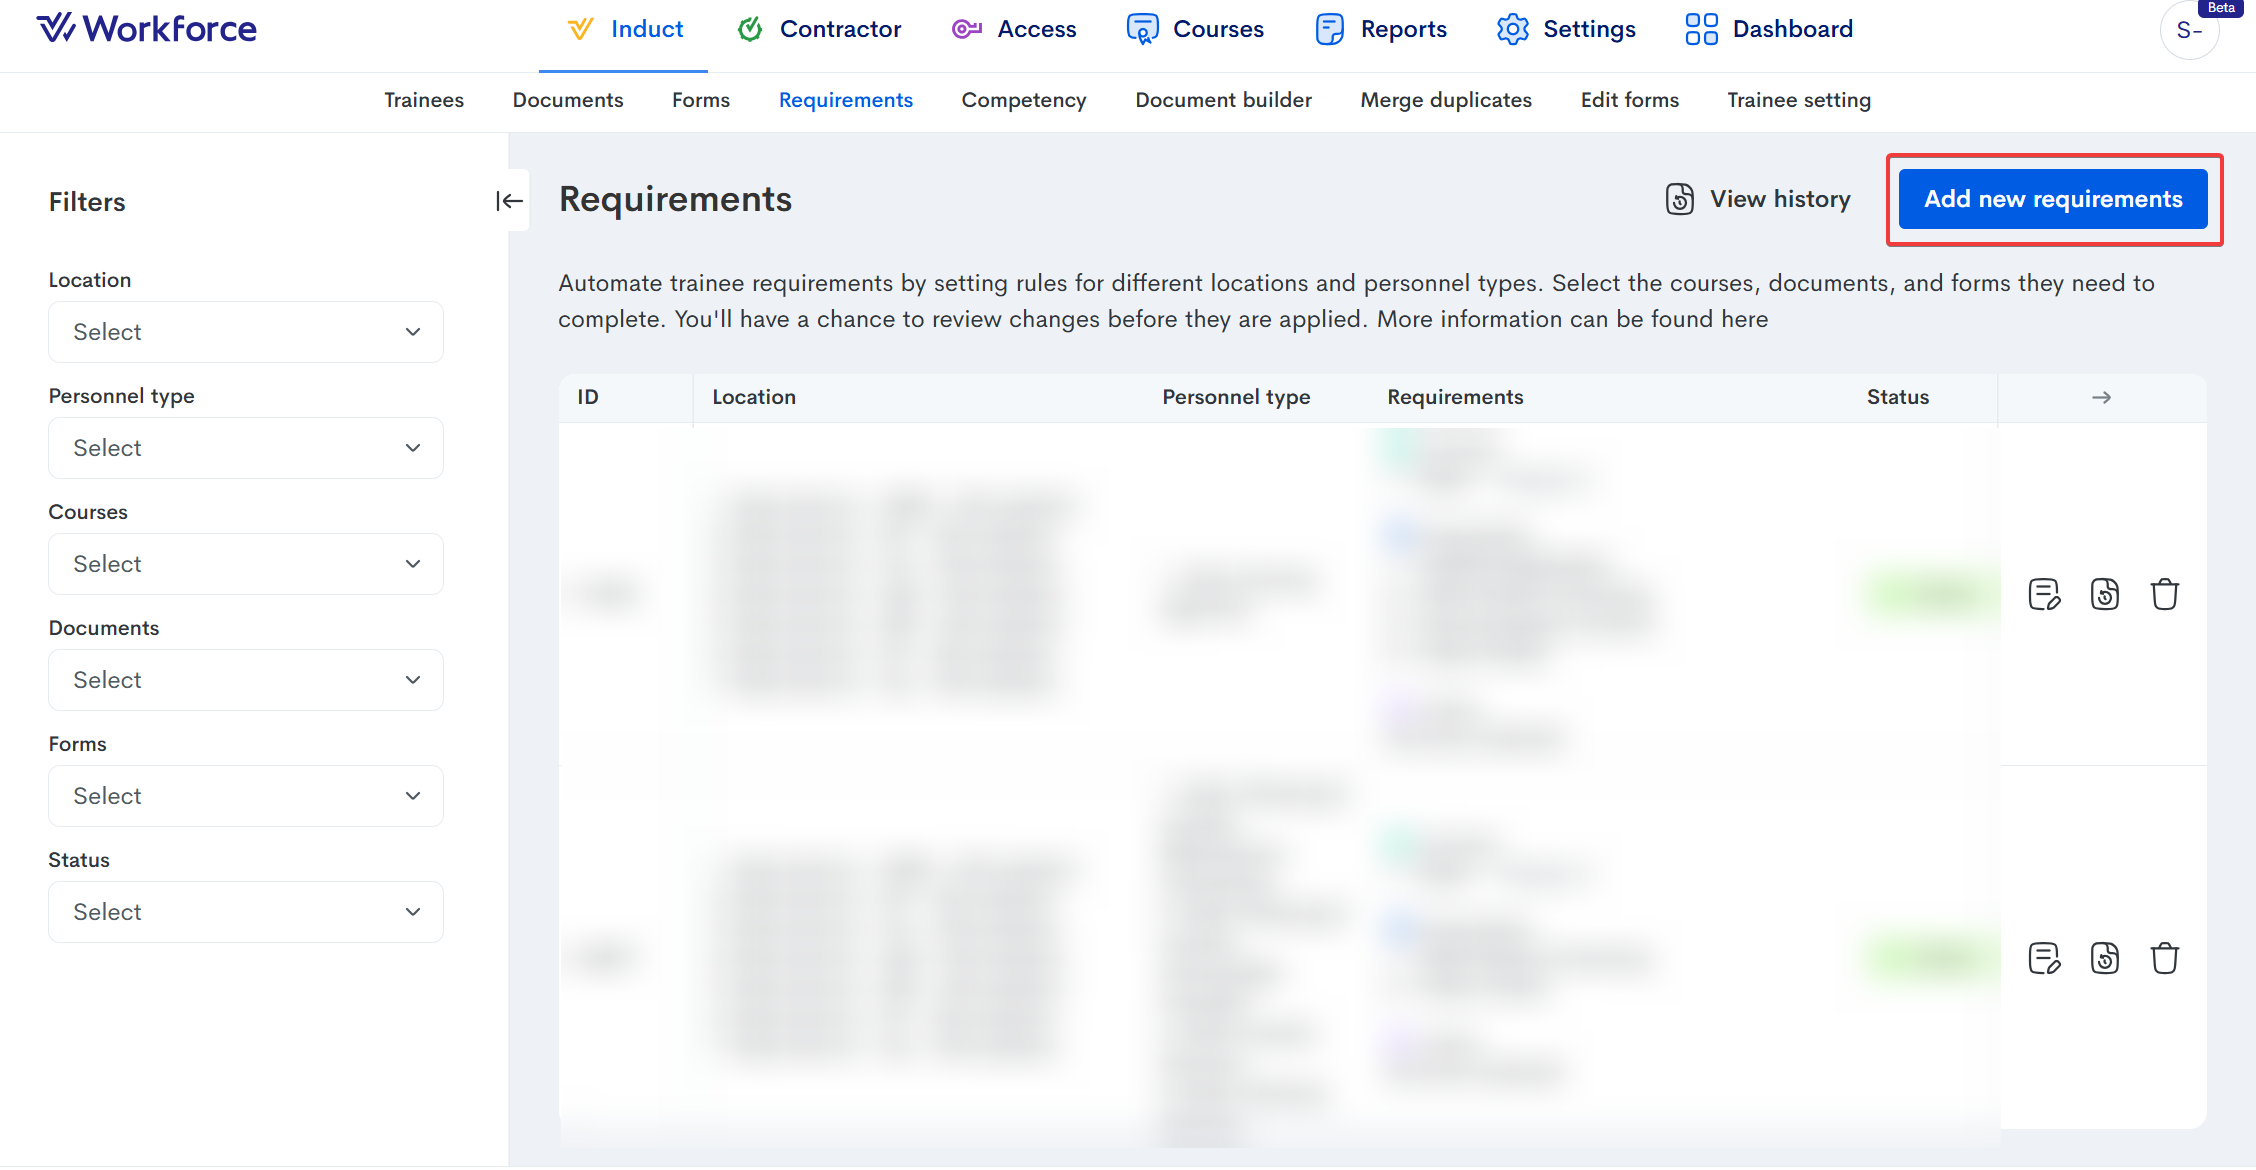
Task: Delete second requirement using trash icon
Action: click(2164, 958)
